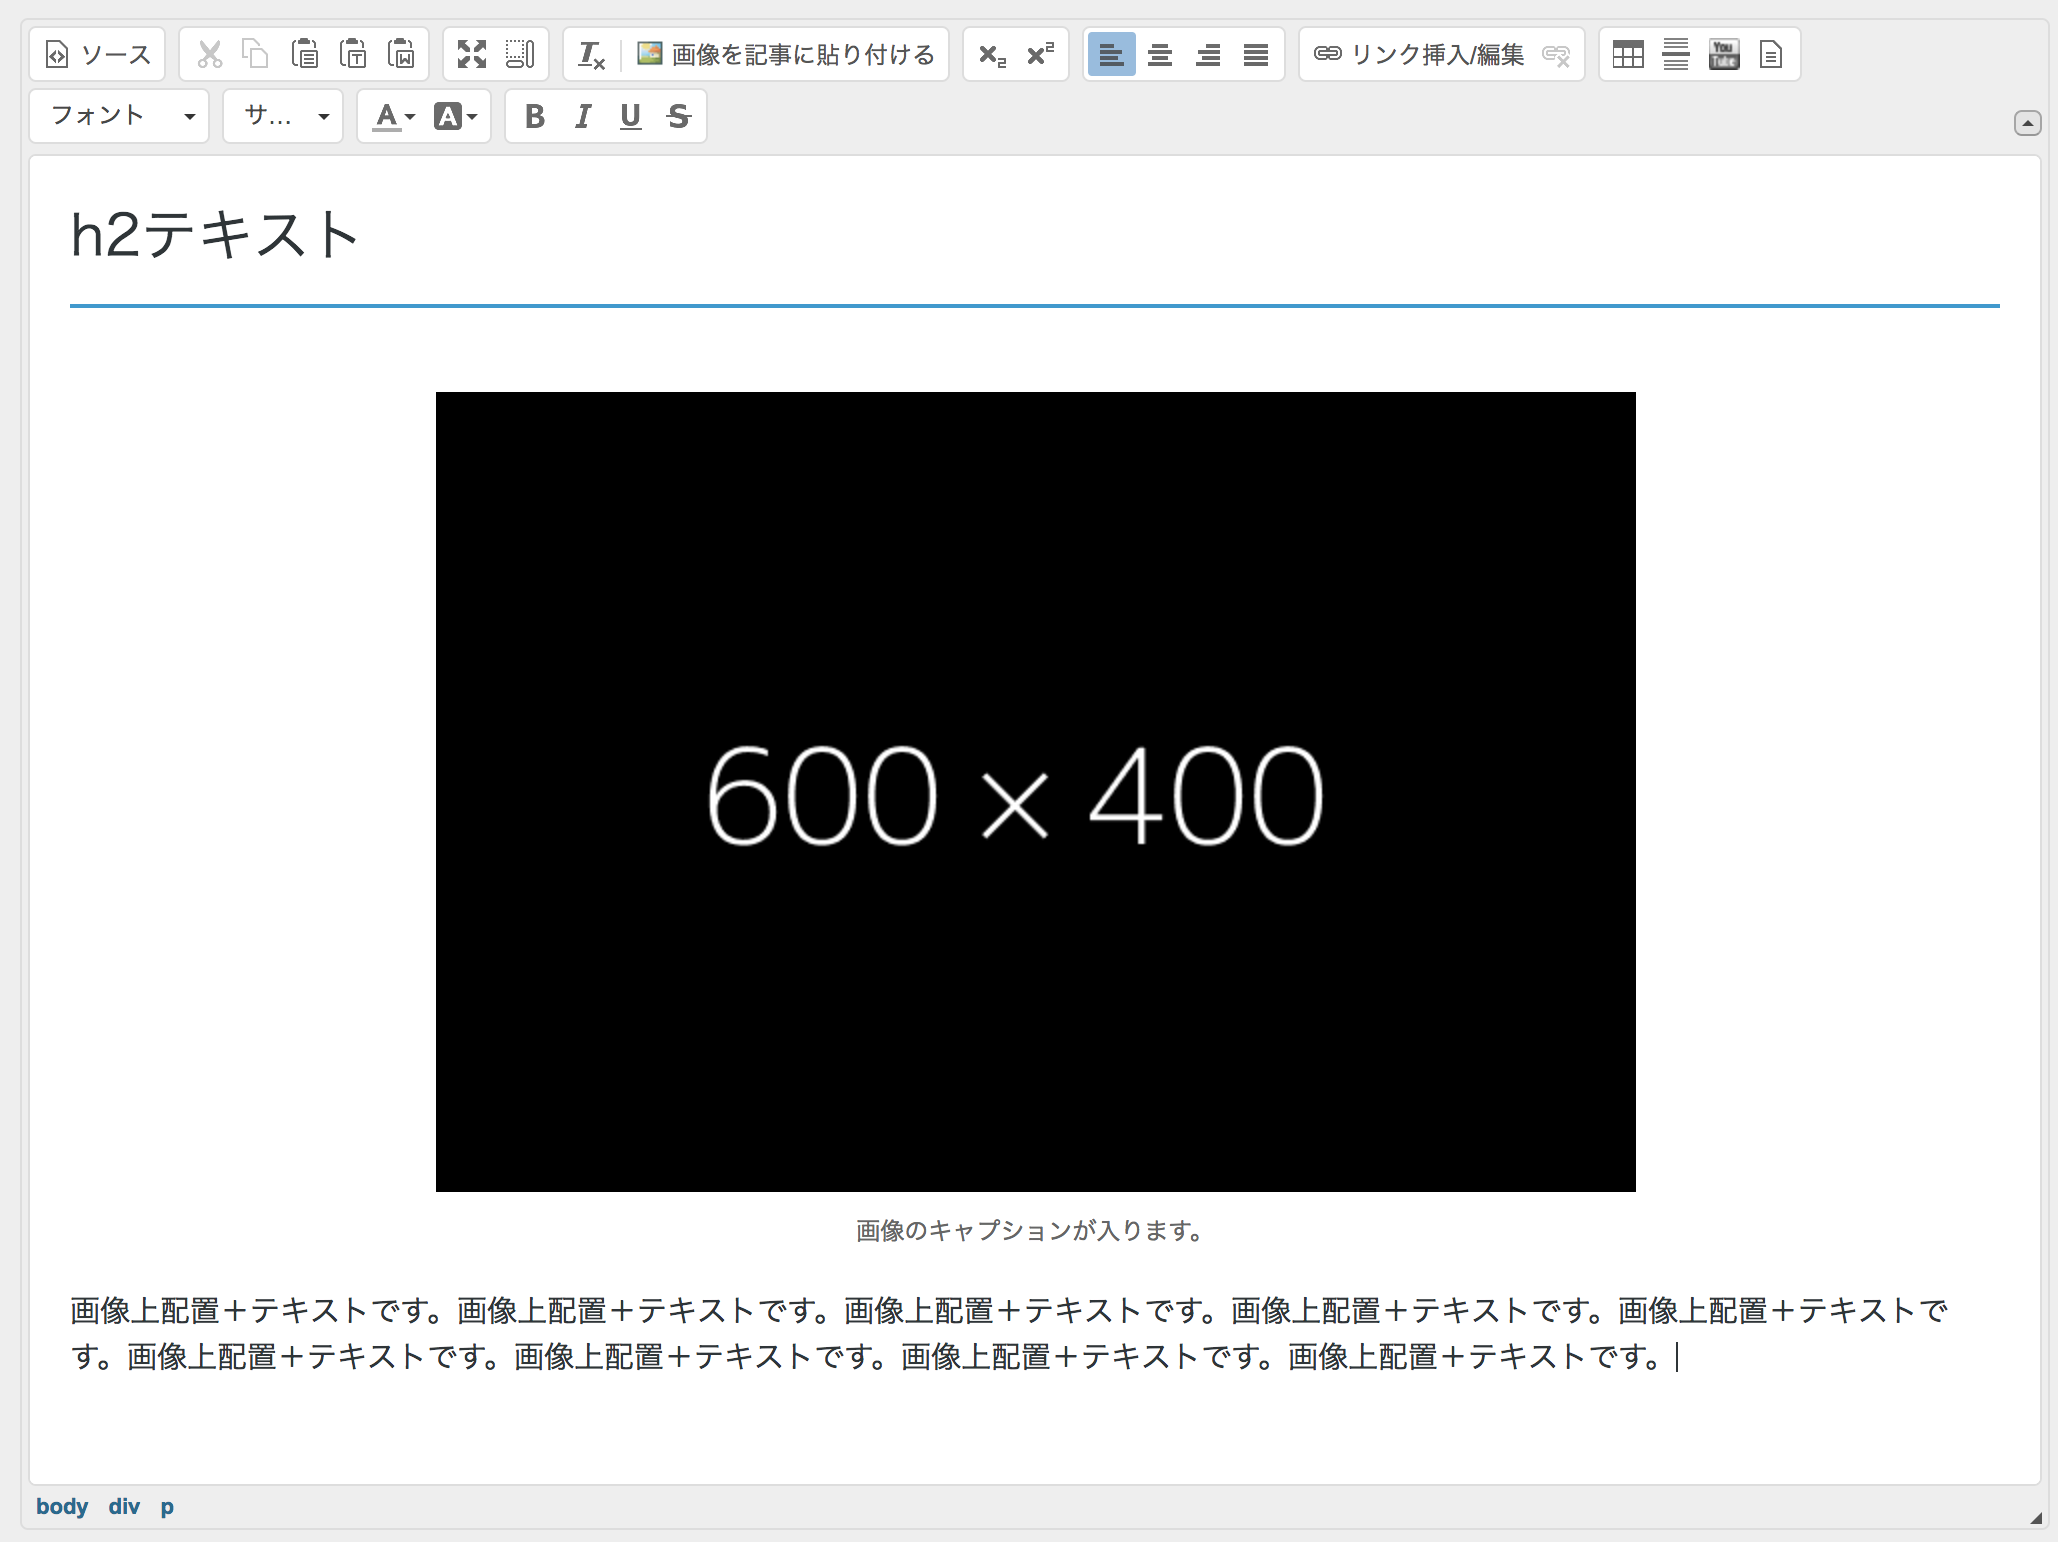This screenshot has width=2058, height=1542.
Task: Click the Paste from Word icon
Action: [x=401, y=54]
